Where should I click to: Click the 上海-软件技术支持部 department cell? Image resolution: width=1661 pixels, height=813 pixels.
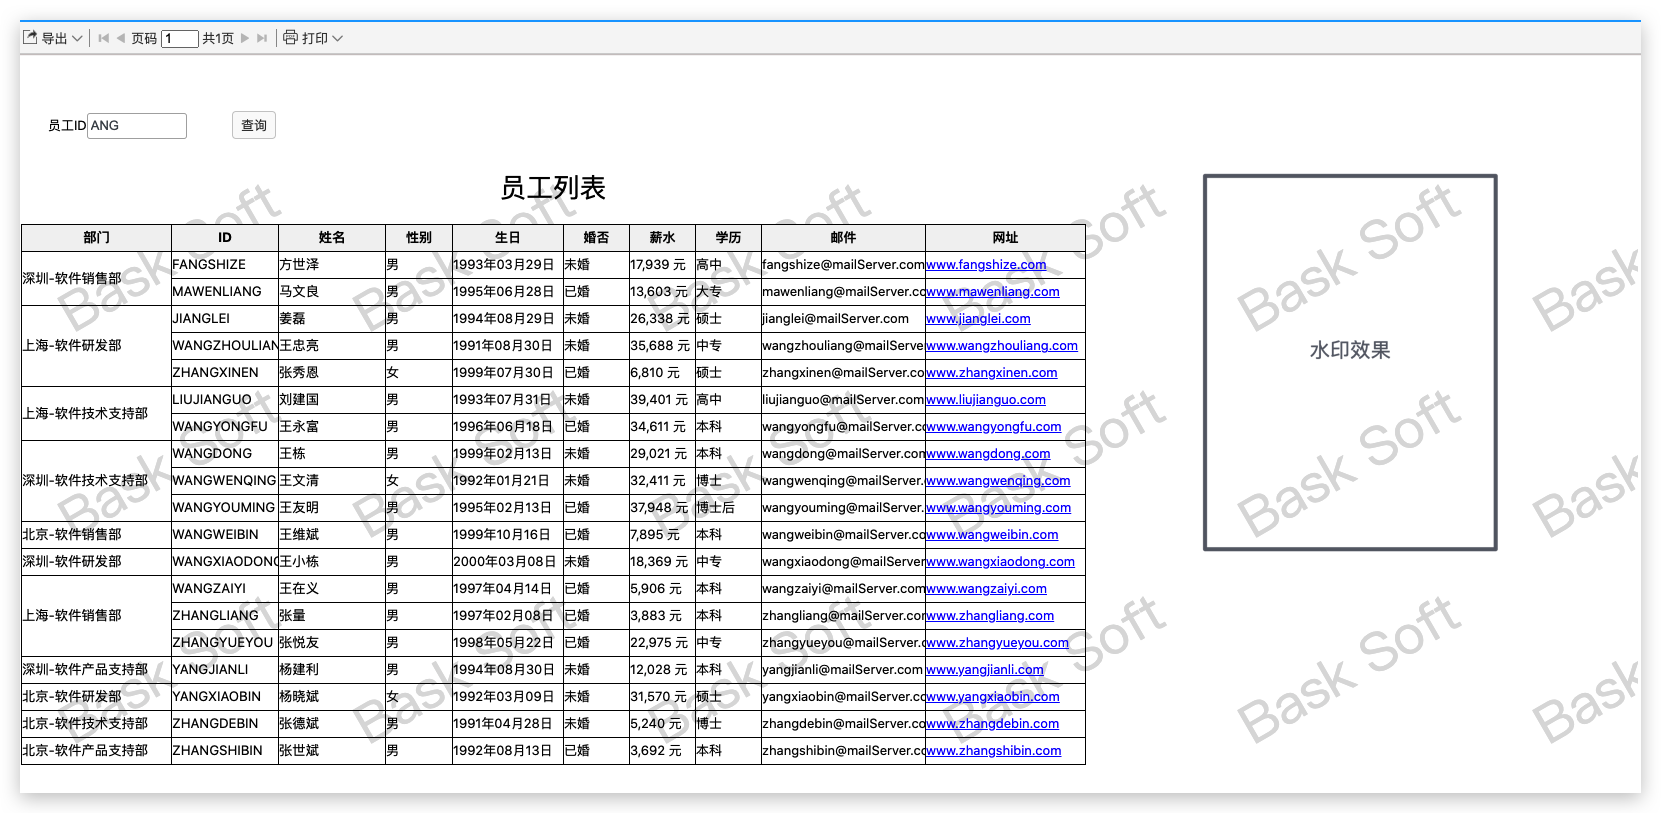[x=97, y=413]
